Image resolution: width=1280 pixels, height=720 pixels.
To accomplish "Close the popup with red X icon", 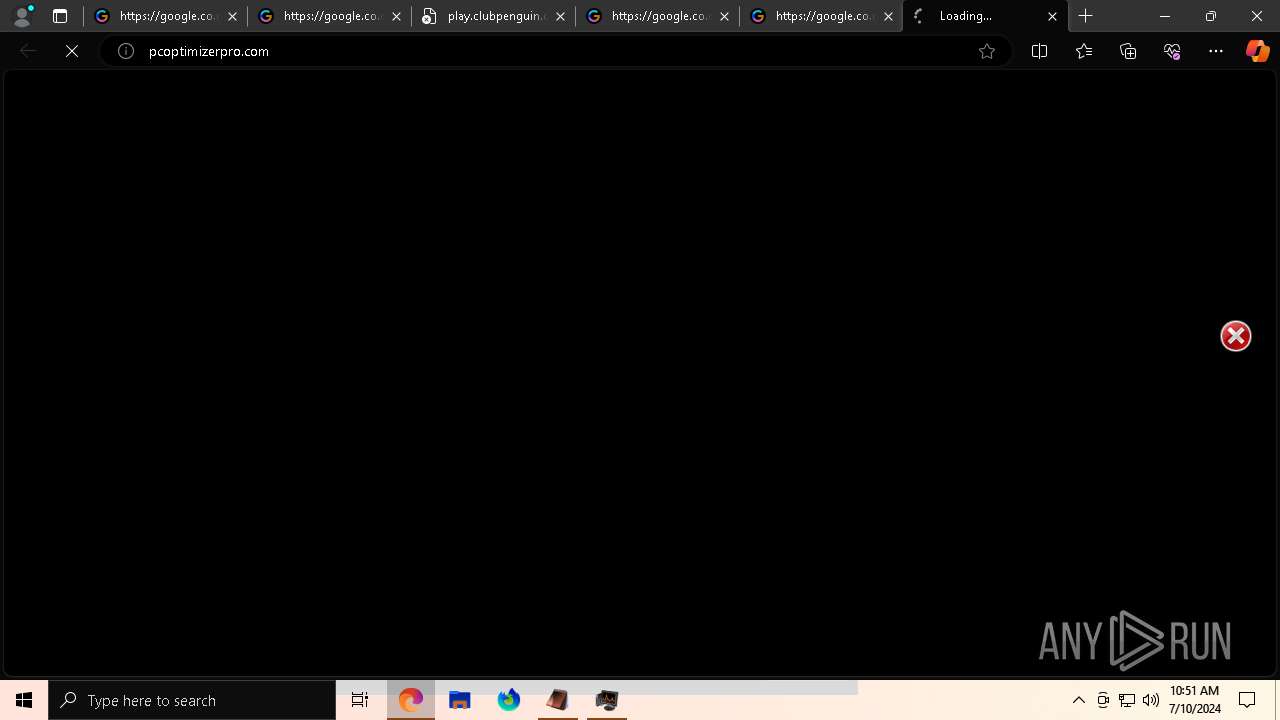I will (1236, 336).
